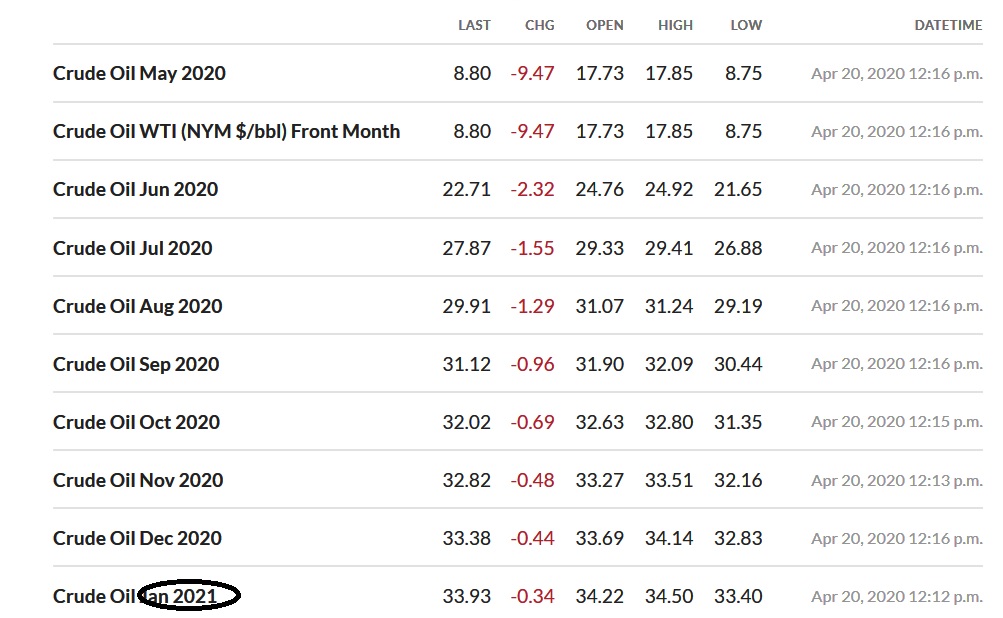Click the LAST column header
The image size is (1003, 618).
(474, 25)
